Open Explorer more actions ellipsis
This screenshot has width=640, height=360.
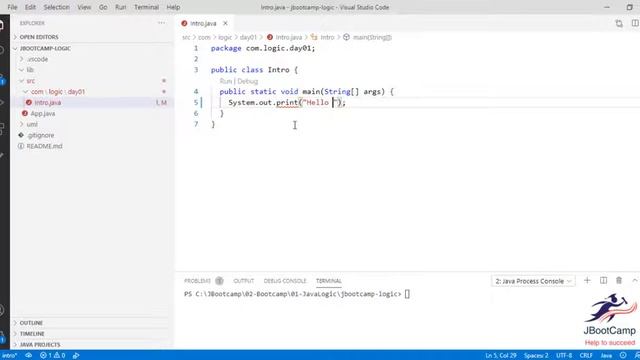162,23
